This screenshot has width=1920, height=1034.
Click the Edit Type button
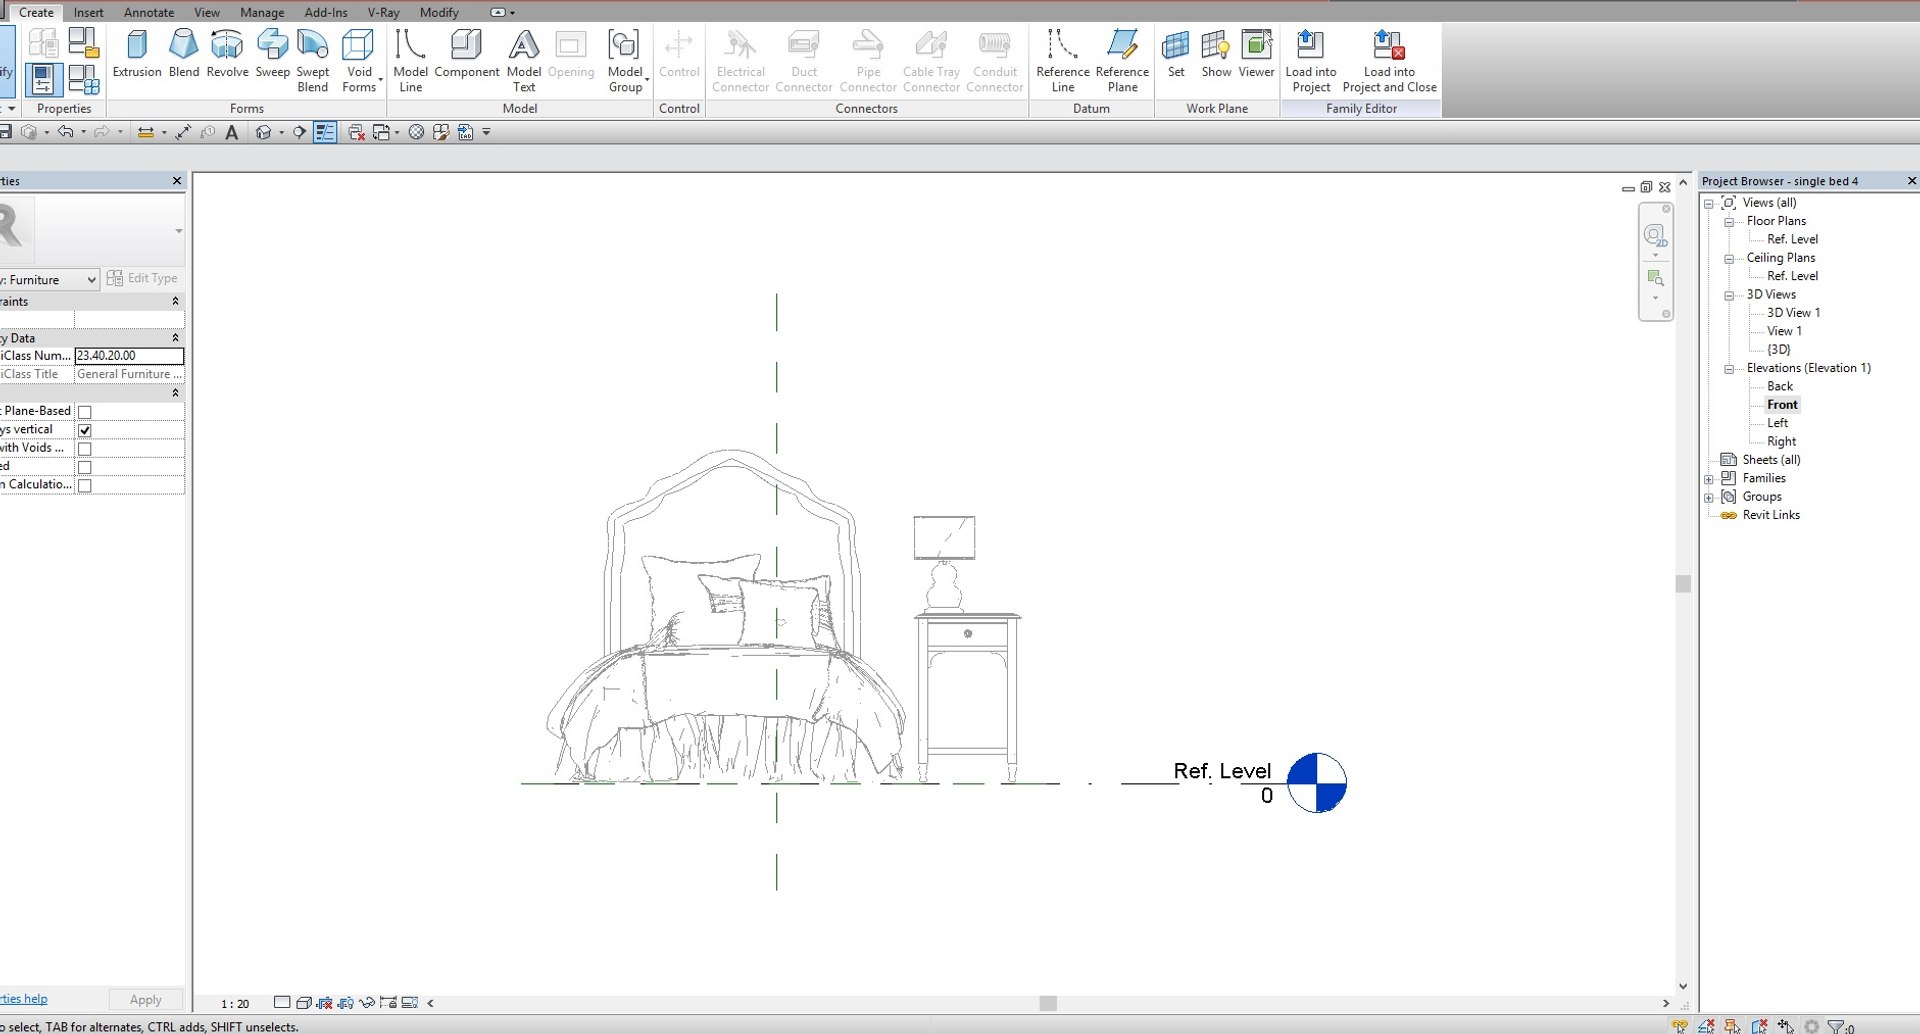[142, 278]
